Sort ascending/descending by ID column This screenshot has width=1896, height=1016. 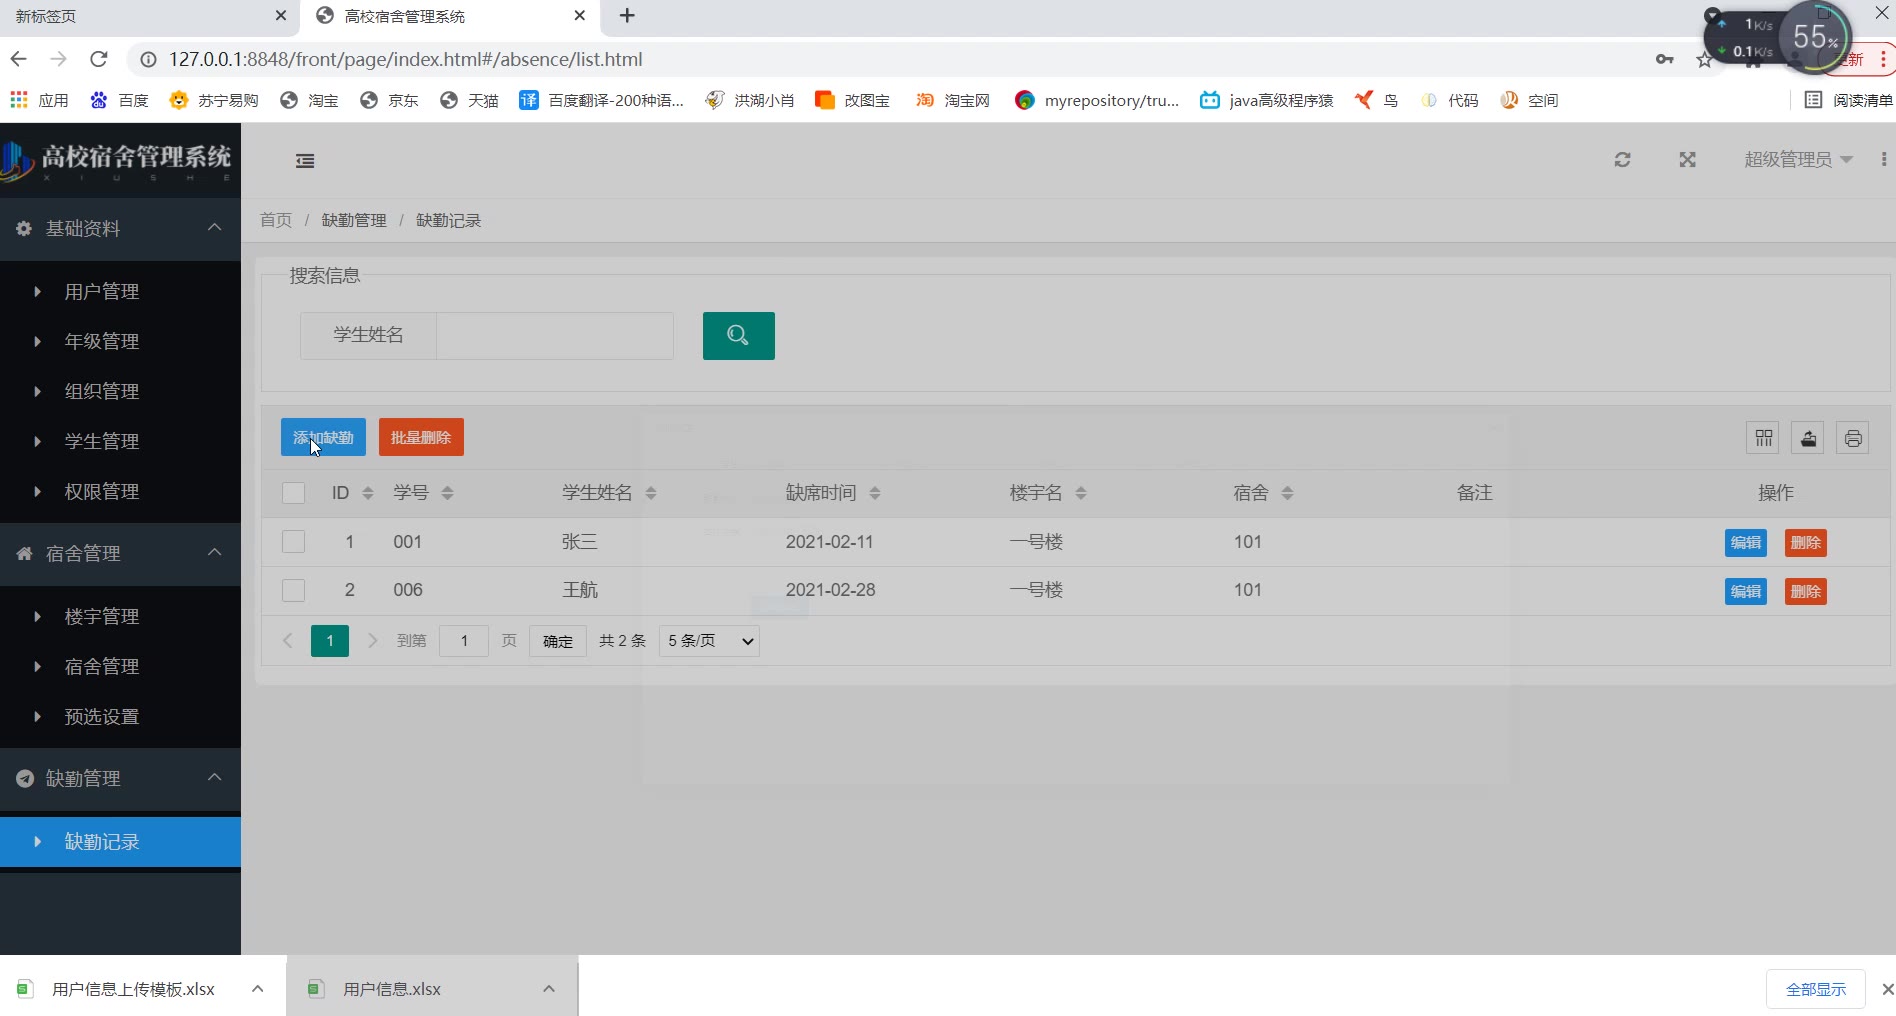click(367, 493)
